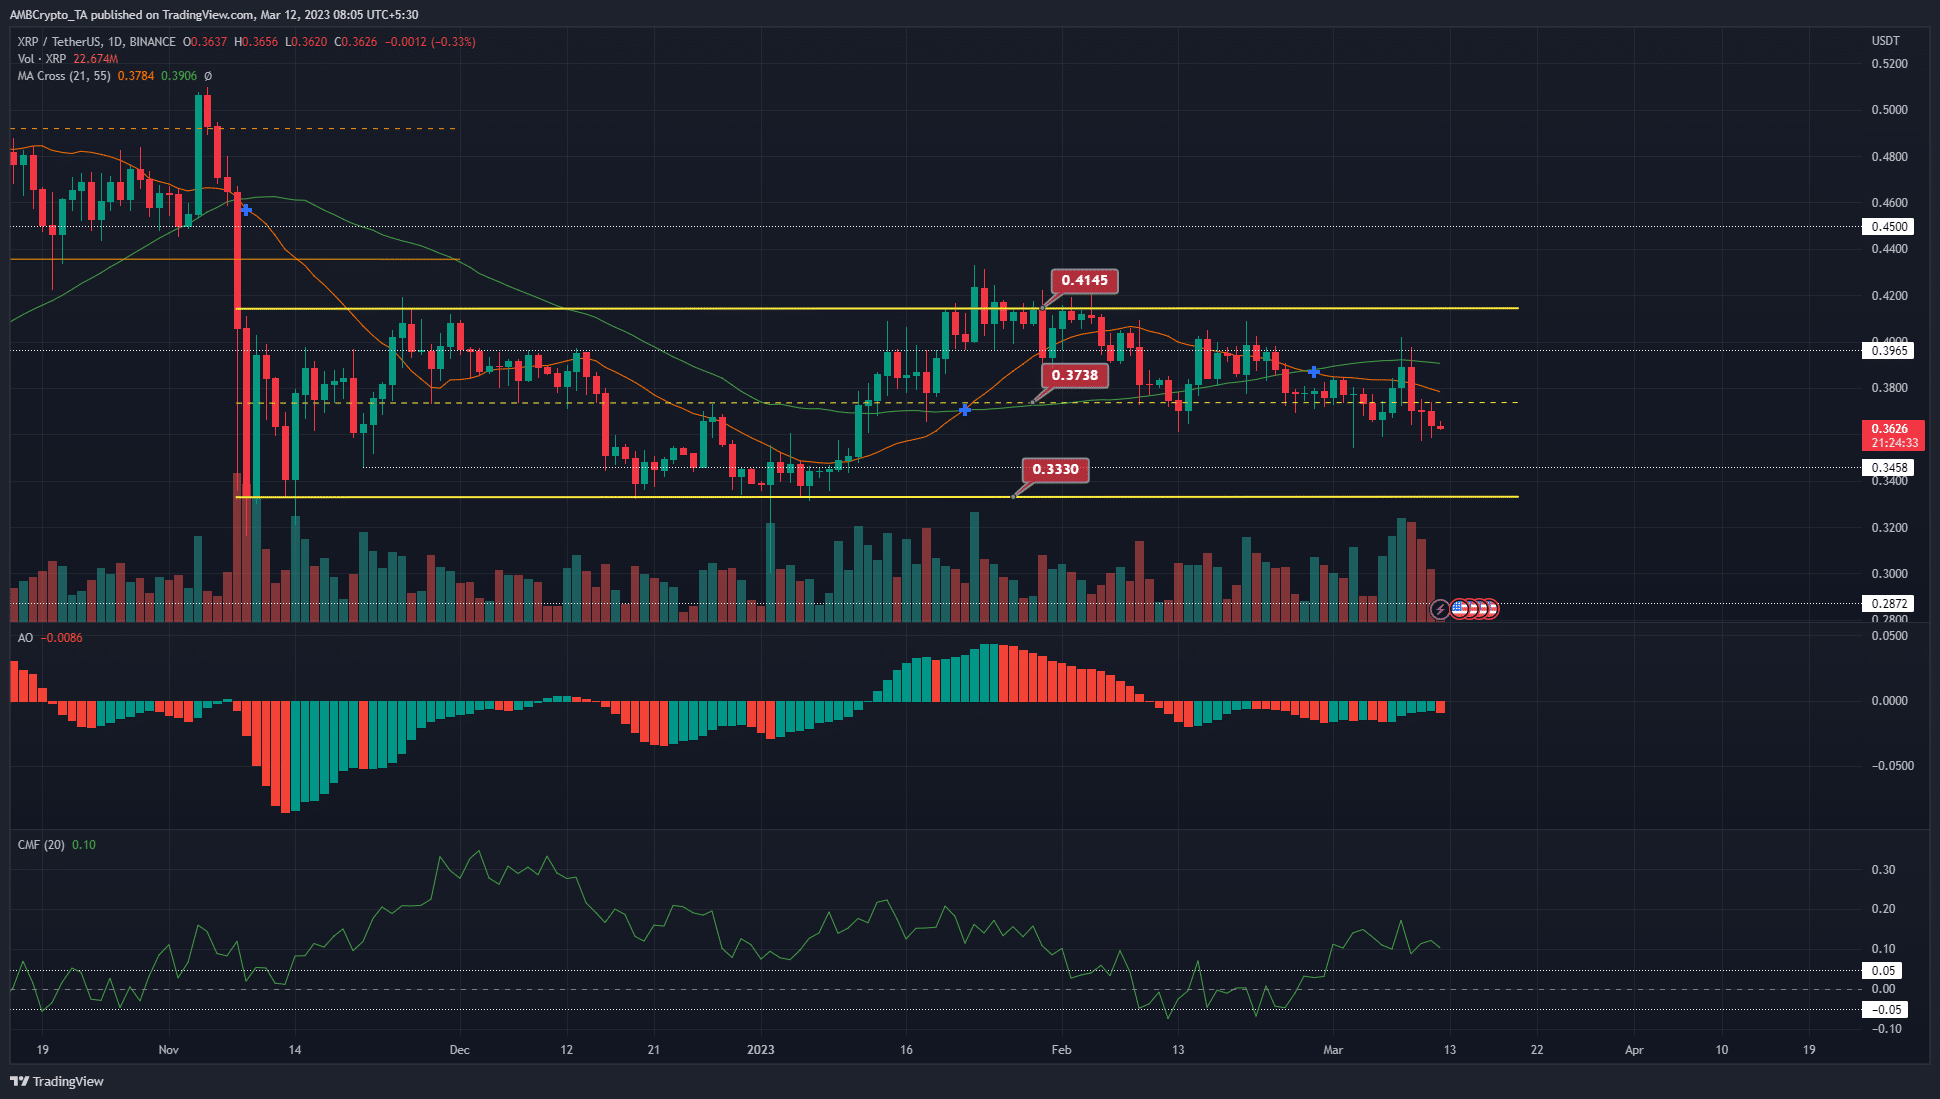Click the 0.3738 price callout label
Screen dimensions: 1940x1099
(1073, 375)
